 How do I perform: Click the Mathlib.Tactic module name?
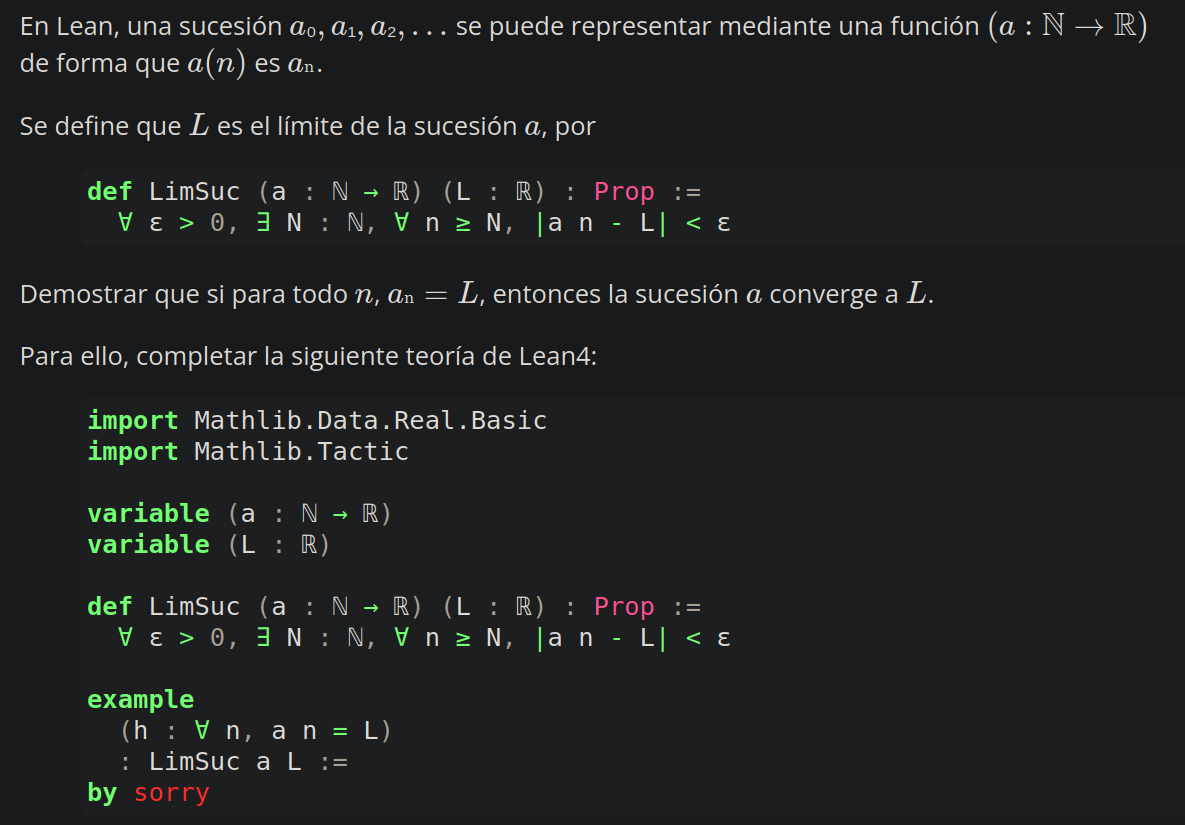[x=301, y=451]
